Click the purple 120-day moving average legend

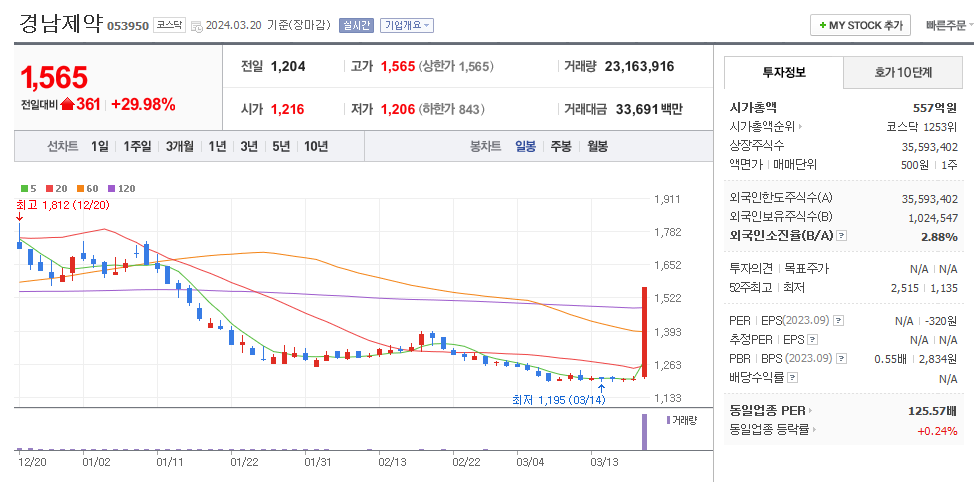point(121,188)
